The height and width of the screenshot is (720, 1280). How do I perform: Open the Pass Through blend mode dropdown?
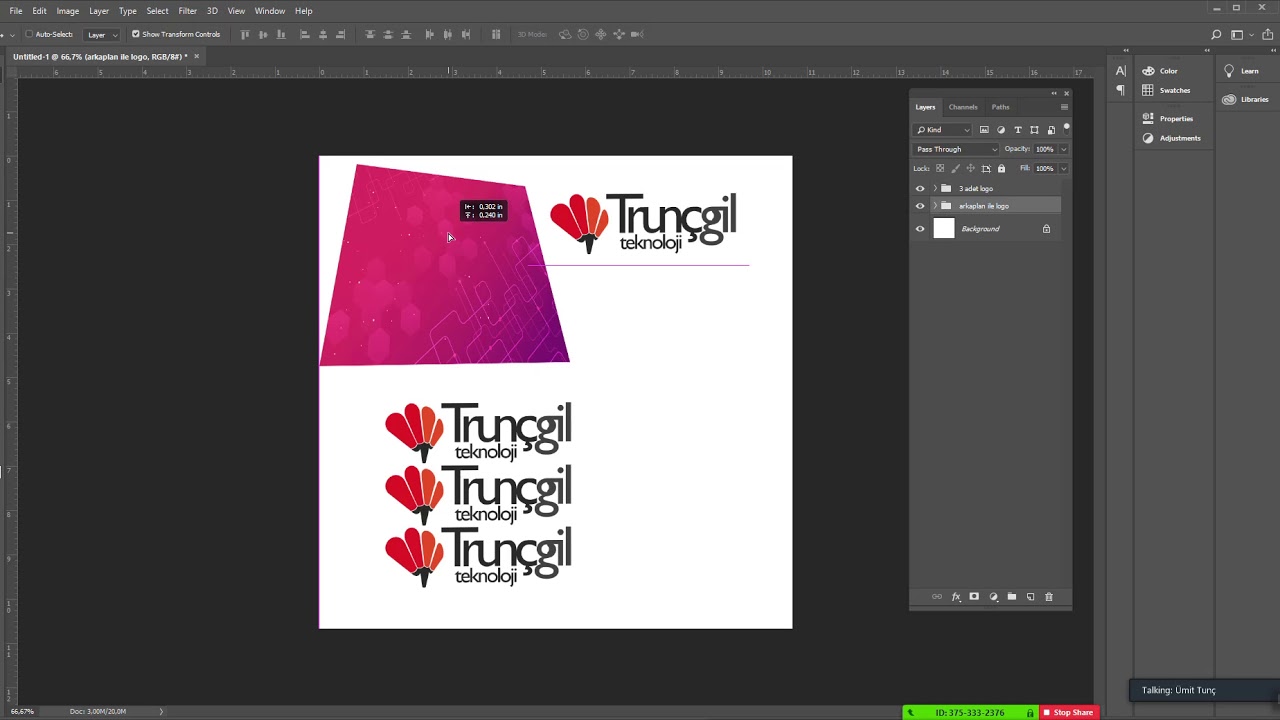(956, 149)
